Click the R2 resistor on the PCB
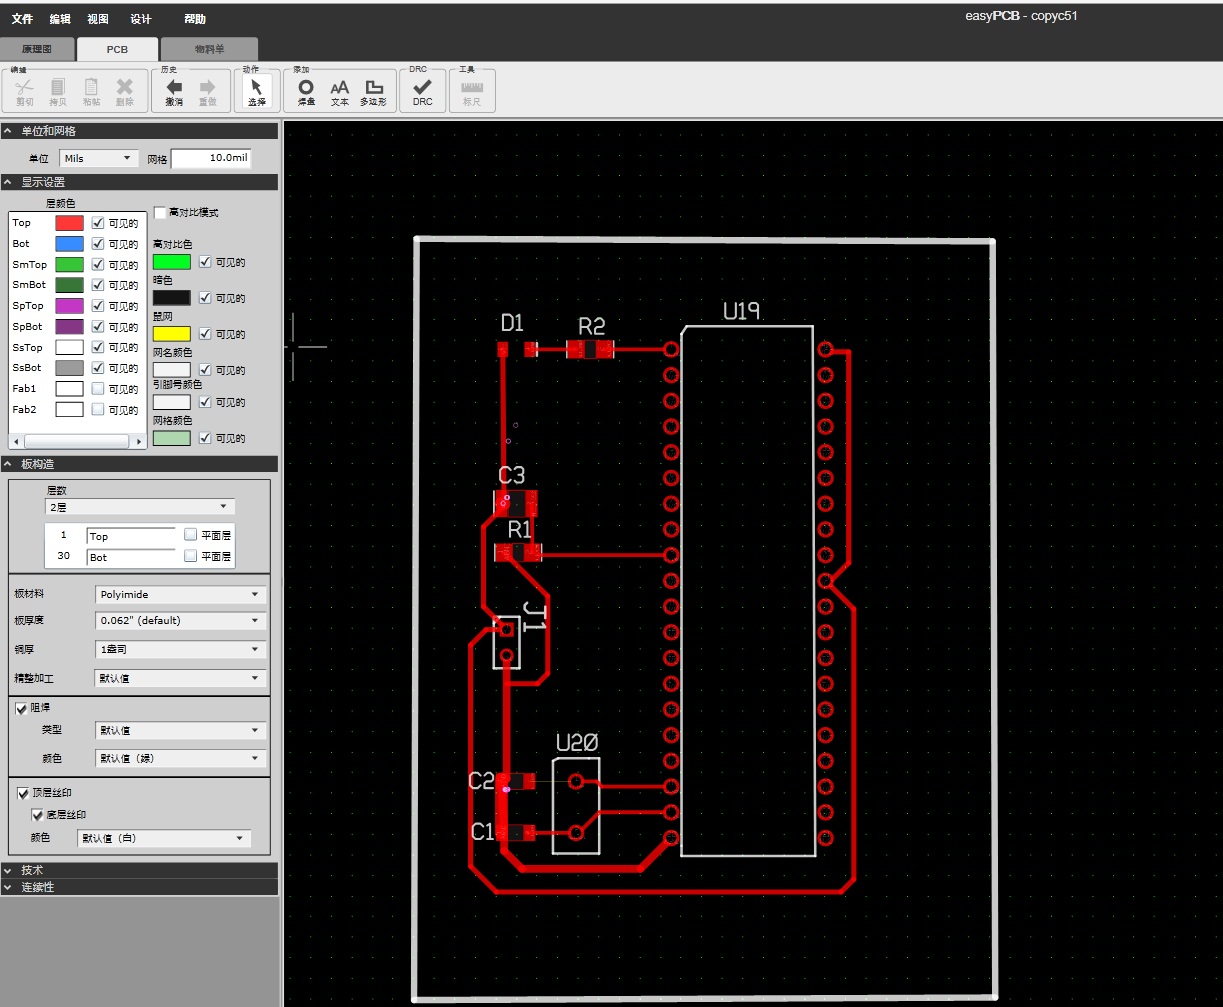Screen dimensions: 1223x1007 (x=590, y=349)
